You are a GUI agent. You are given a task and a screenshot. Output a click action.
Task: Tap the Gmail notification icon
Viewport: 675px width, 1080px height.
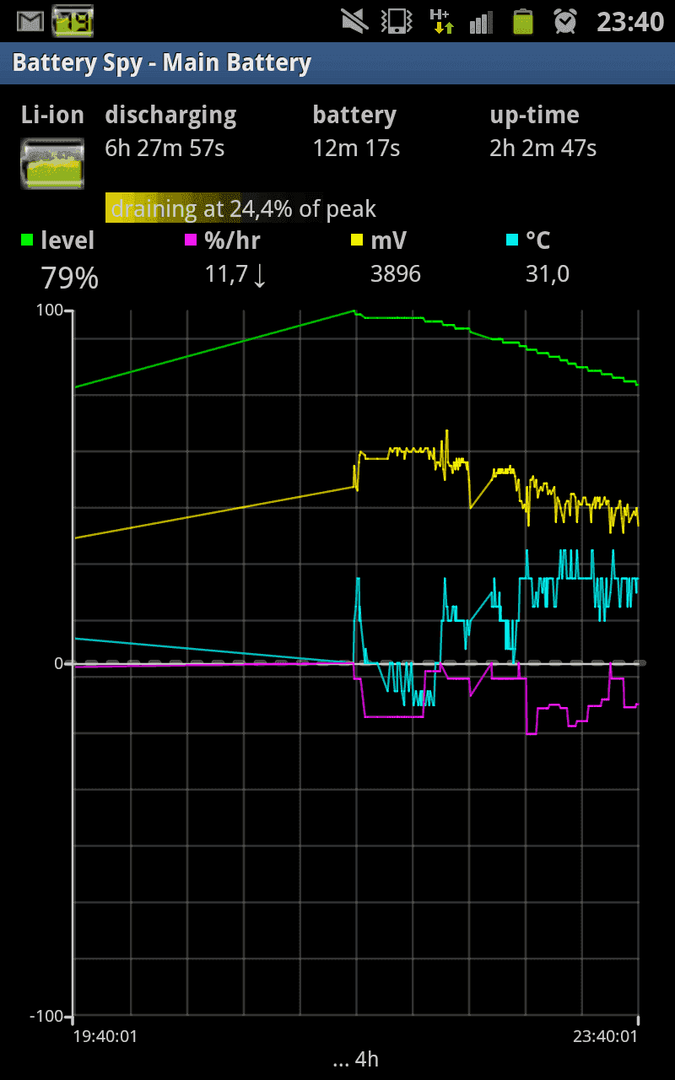point(30,22)
